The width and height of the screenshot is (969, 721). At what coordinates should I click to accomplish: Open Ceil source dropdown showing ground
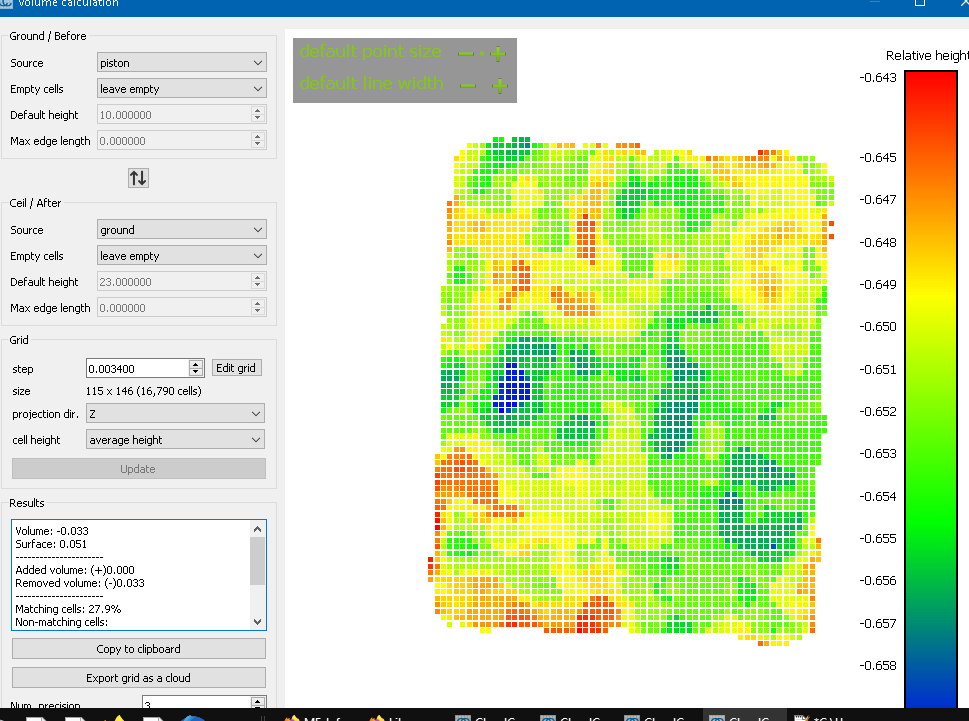(181, 230)
